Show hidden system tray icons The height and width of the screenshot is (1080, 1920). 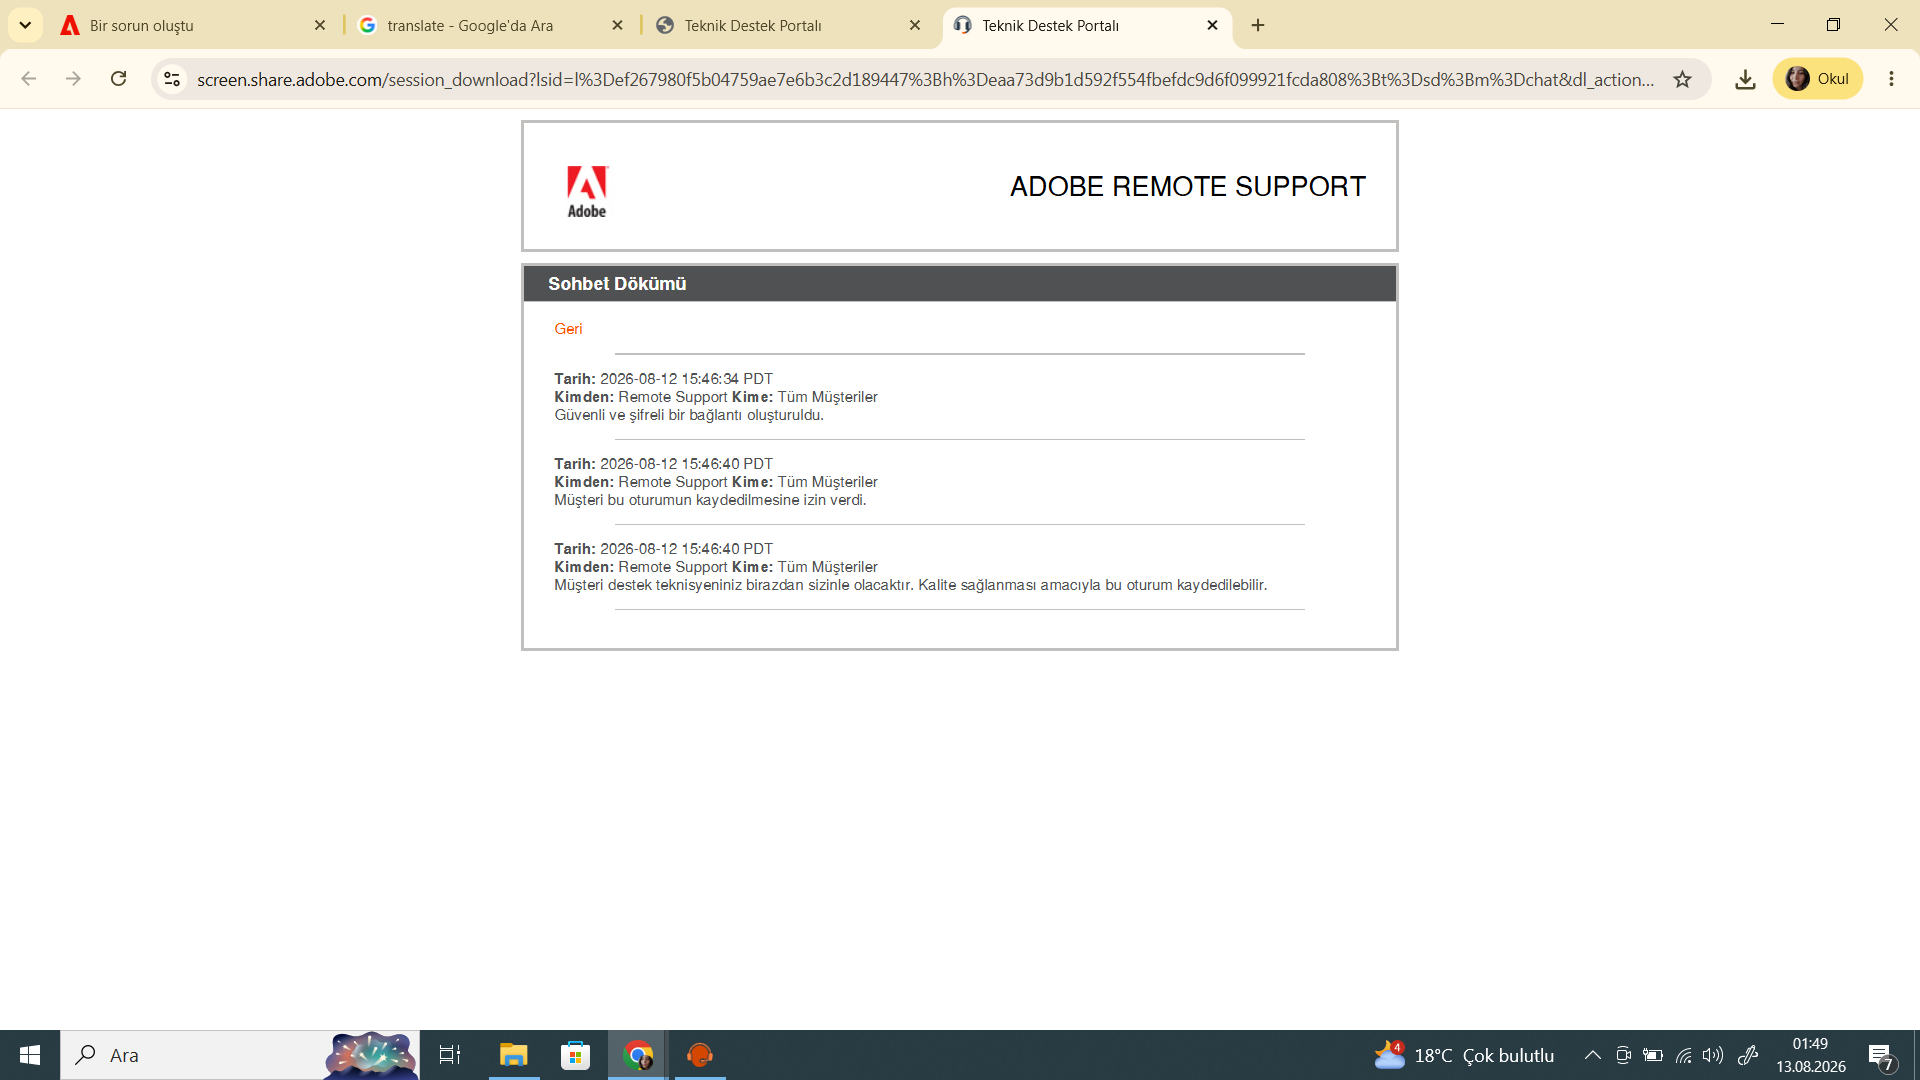(1593, 1055)
